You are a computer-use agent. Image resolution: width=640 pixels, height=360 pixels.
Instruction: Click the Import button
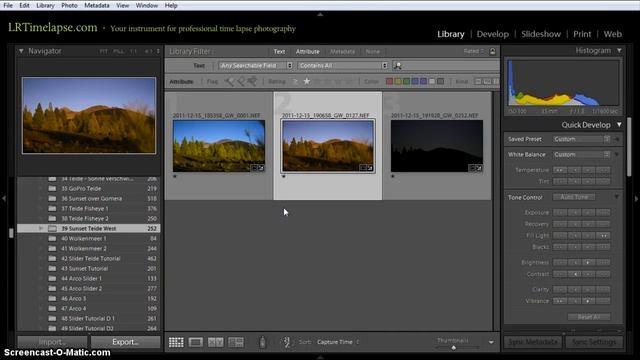(52, 342)
